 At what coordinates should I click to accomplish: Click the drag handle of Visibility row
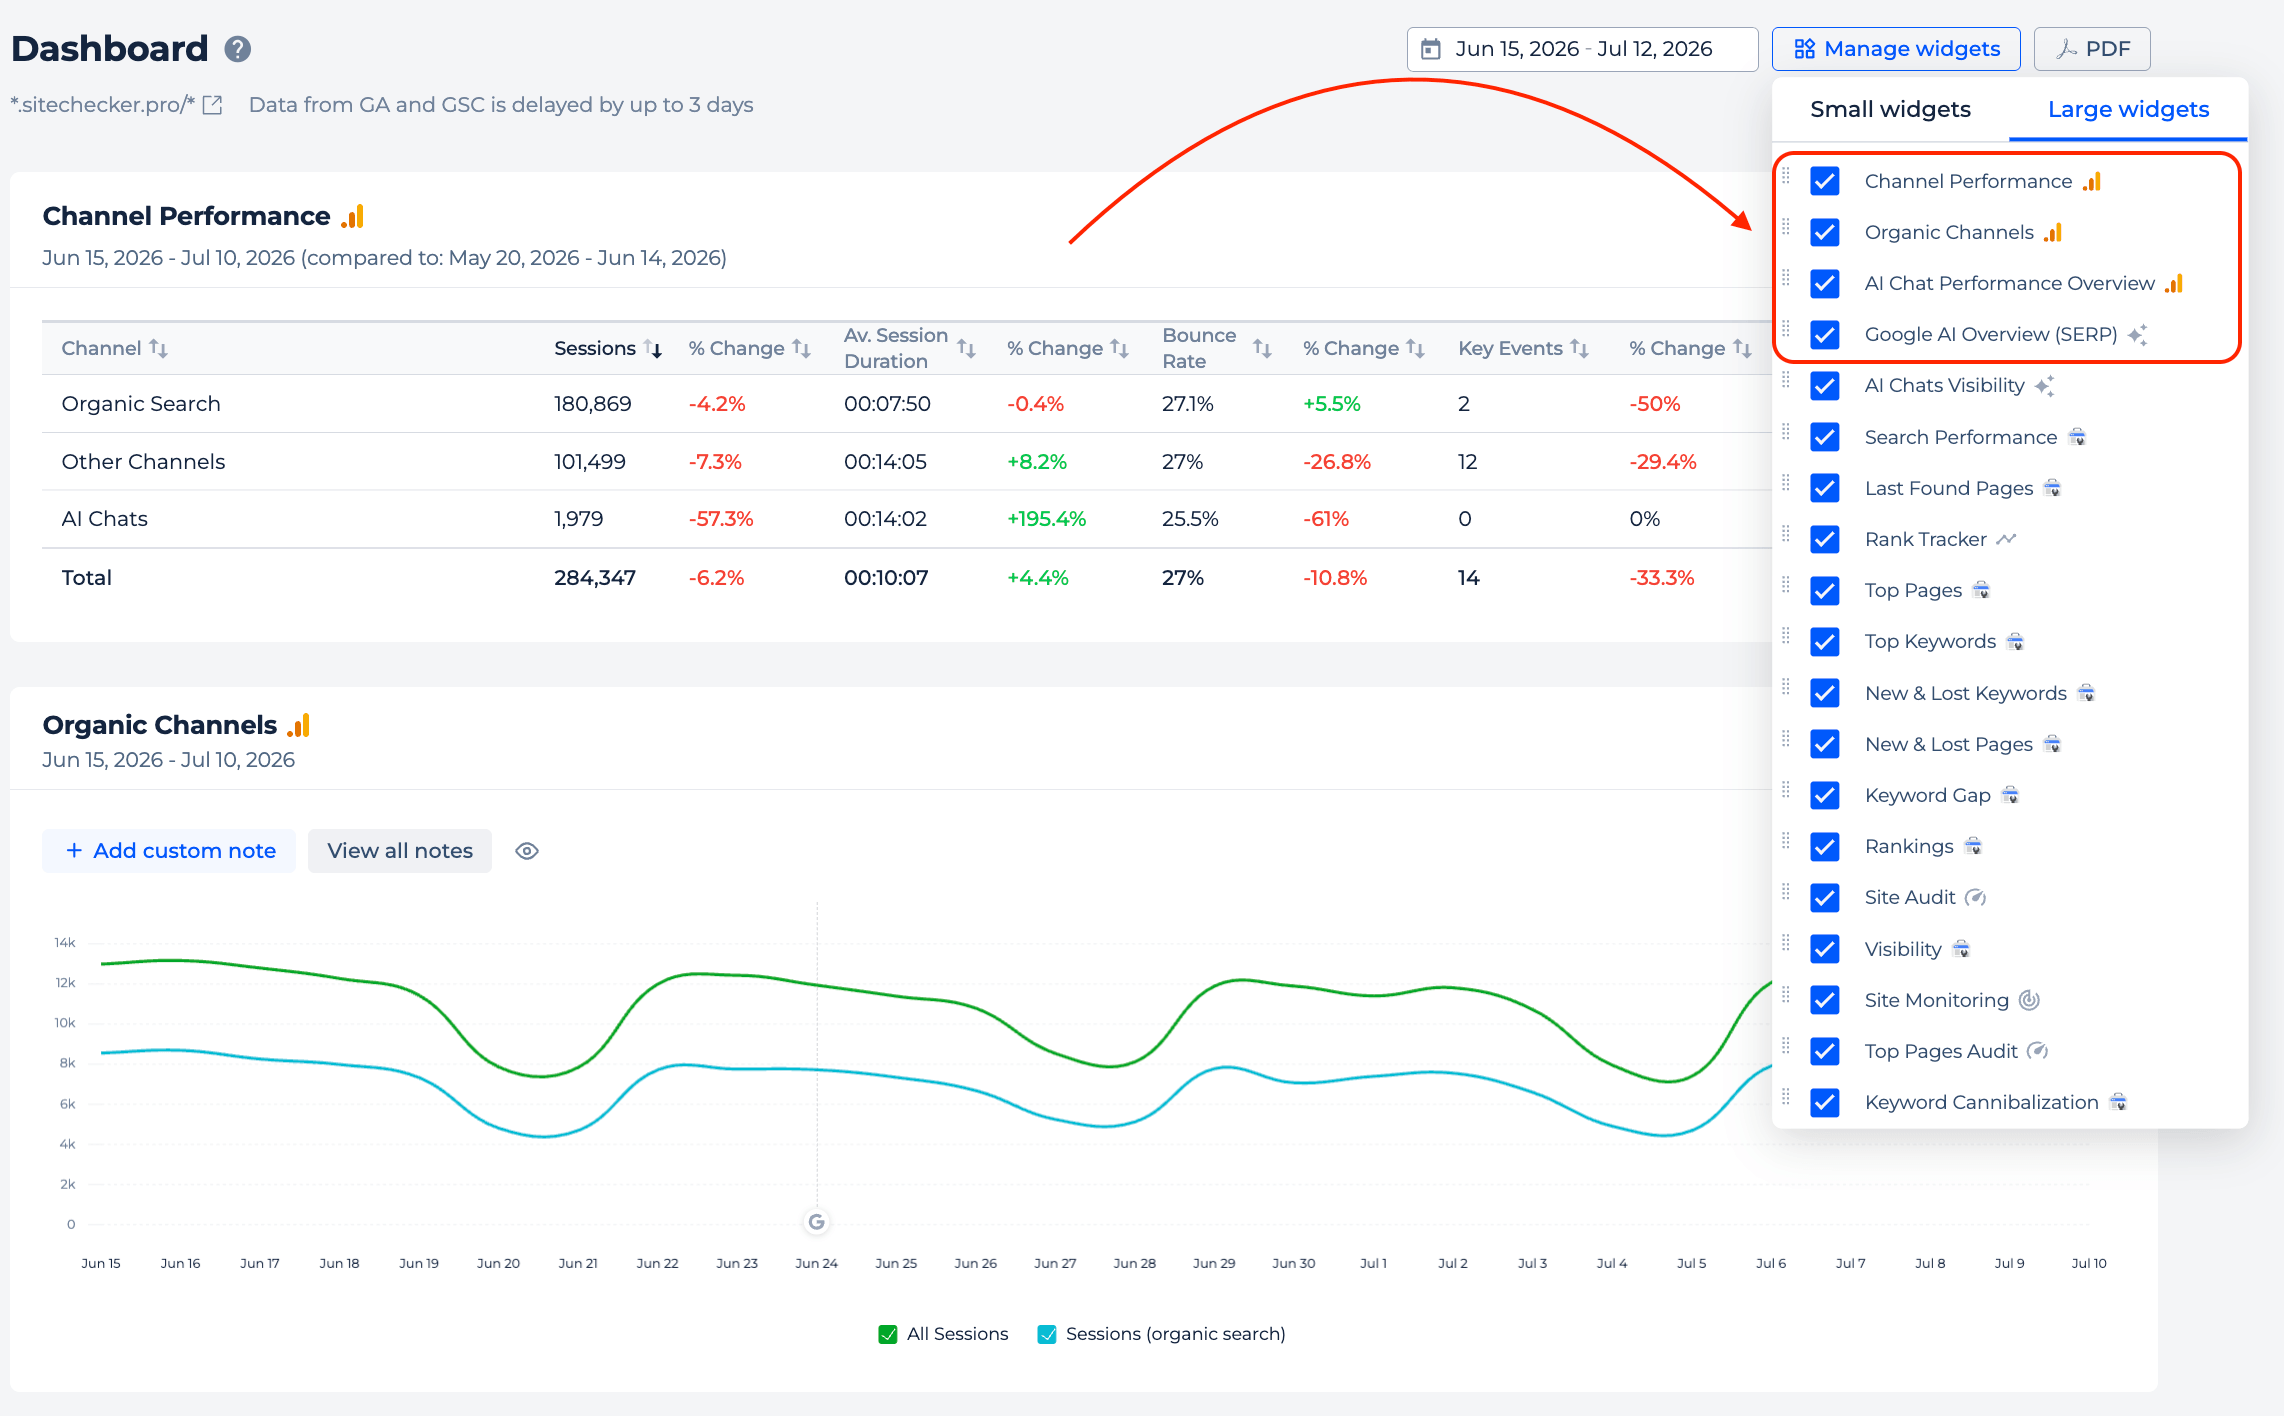click(1786, 943)
